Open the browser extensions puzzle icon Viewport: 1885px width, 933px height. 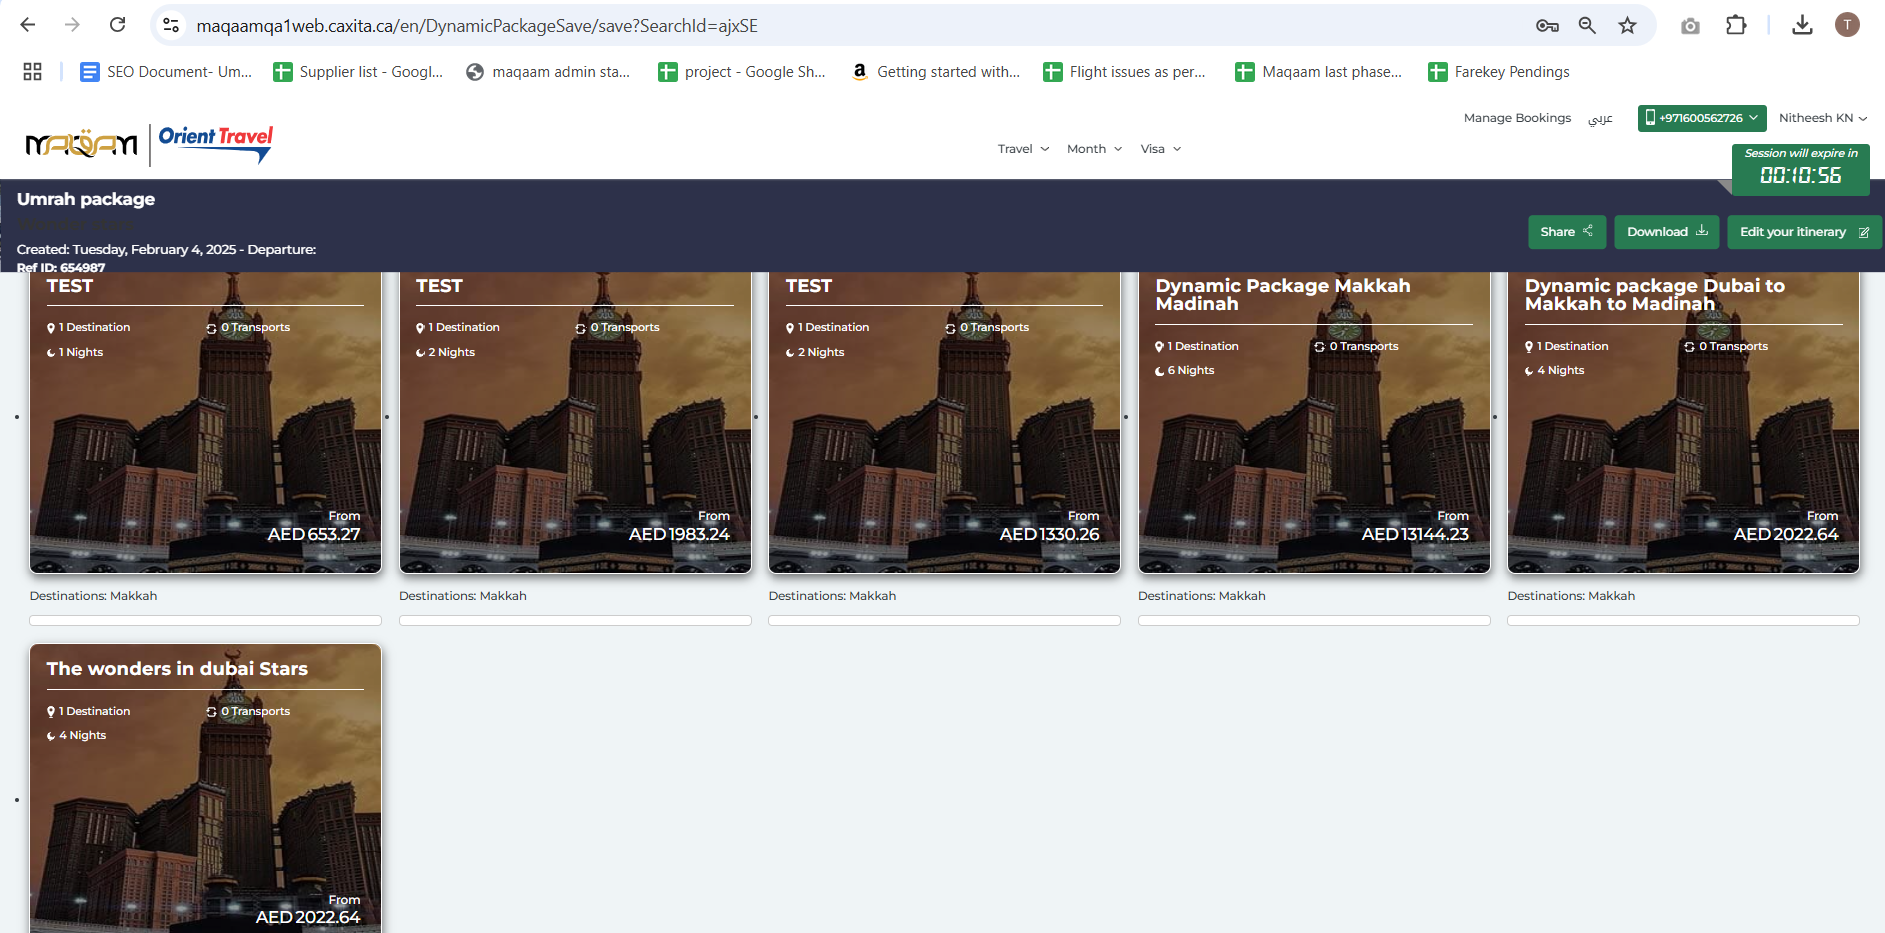pos(1736,25)
